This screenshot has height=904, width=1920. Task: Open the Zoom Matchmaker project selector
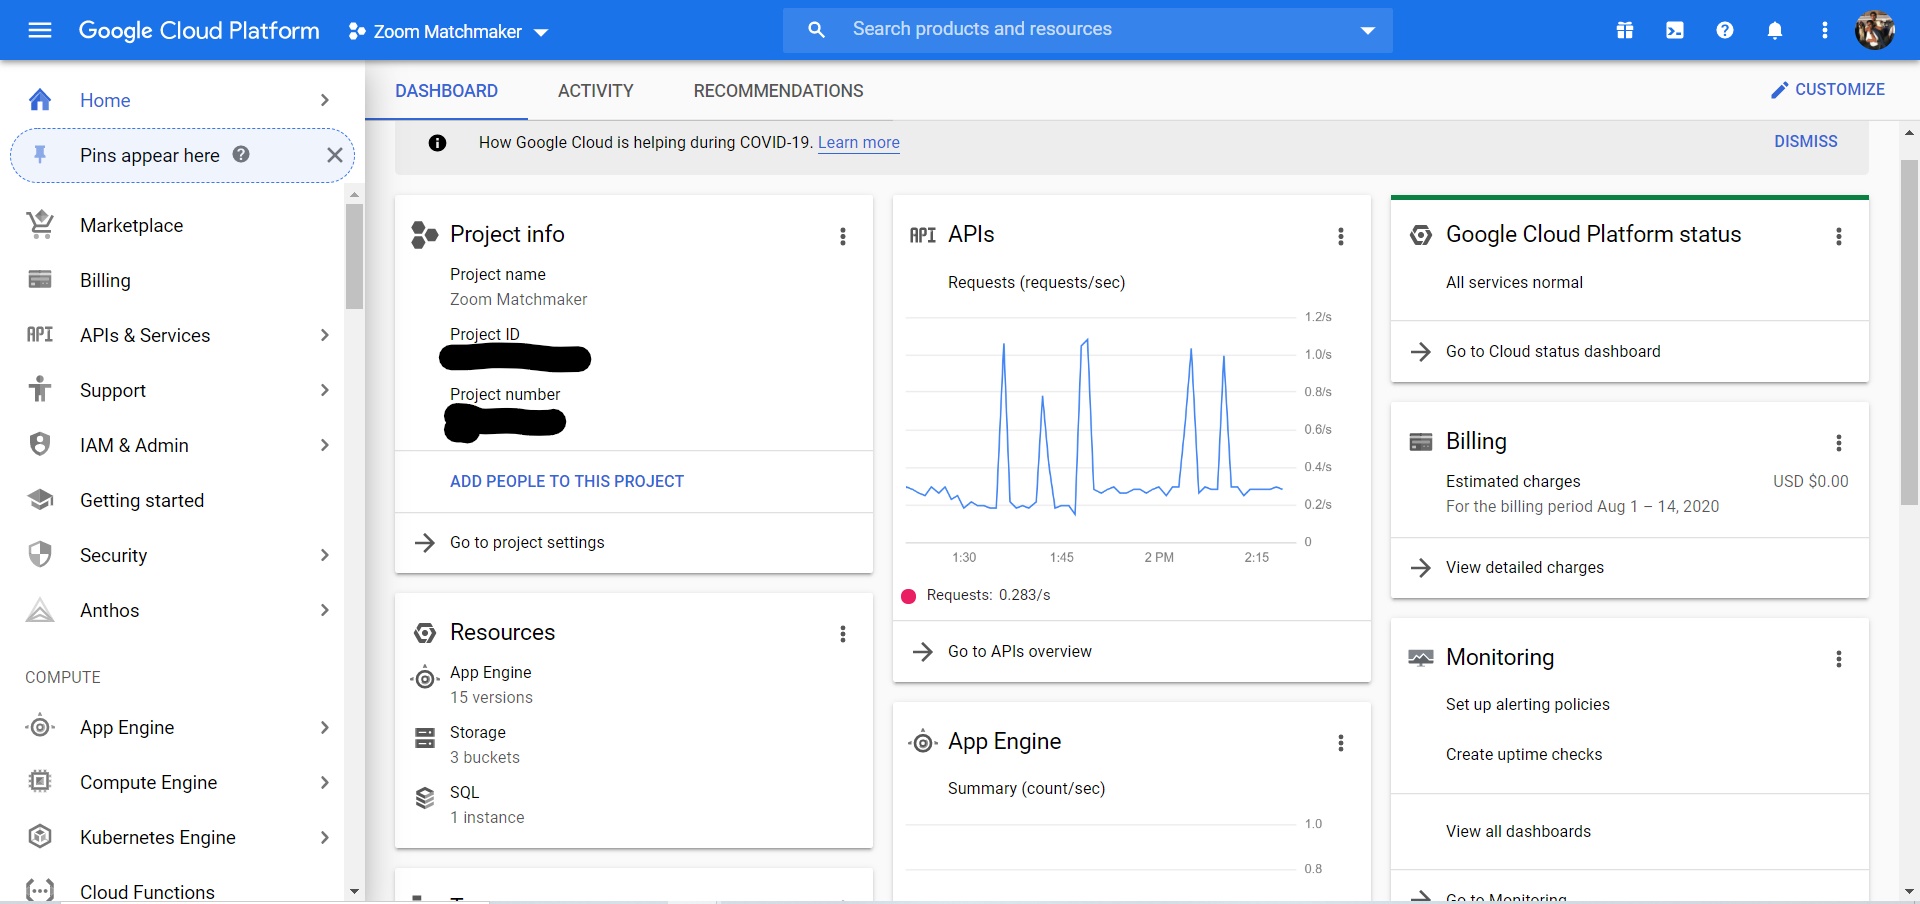(x=448, y=31)
